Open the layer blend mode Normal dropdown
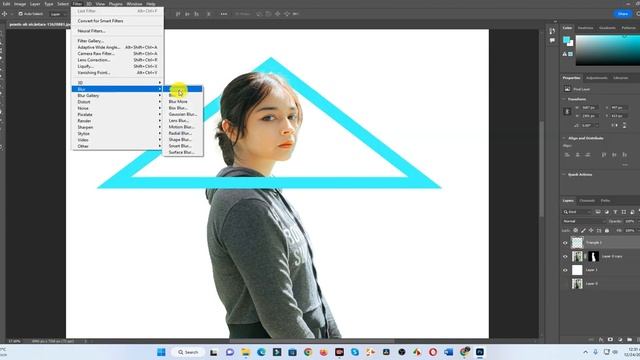Screen dimensions: 640x360 click(584, 221)
